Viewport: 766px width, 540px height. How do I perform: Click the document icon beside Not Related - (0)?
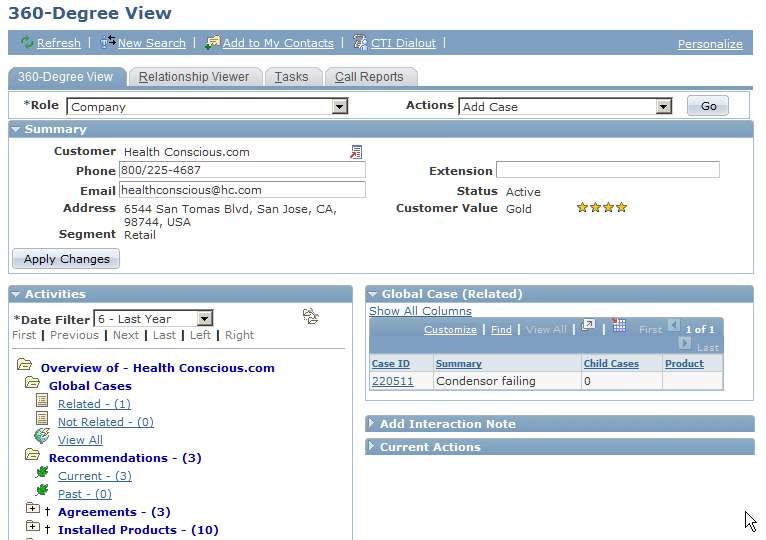[x=42, y=418]
